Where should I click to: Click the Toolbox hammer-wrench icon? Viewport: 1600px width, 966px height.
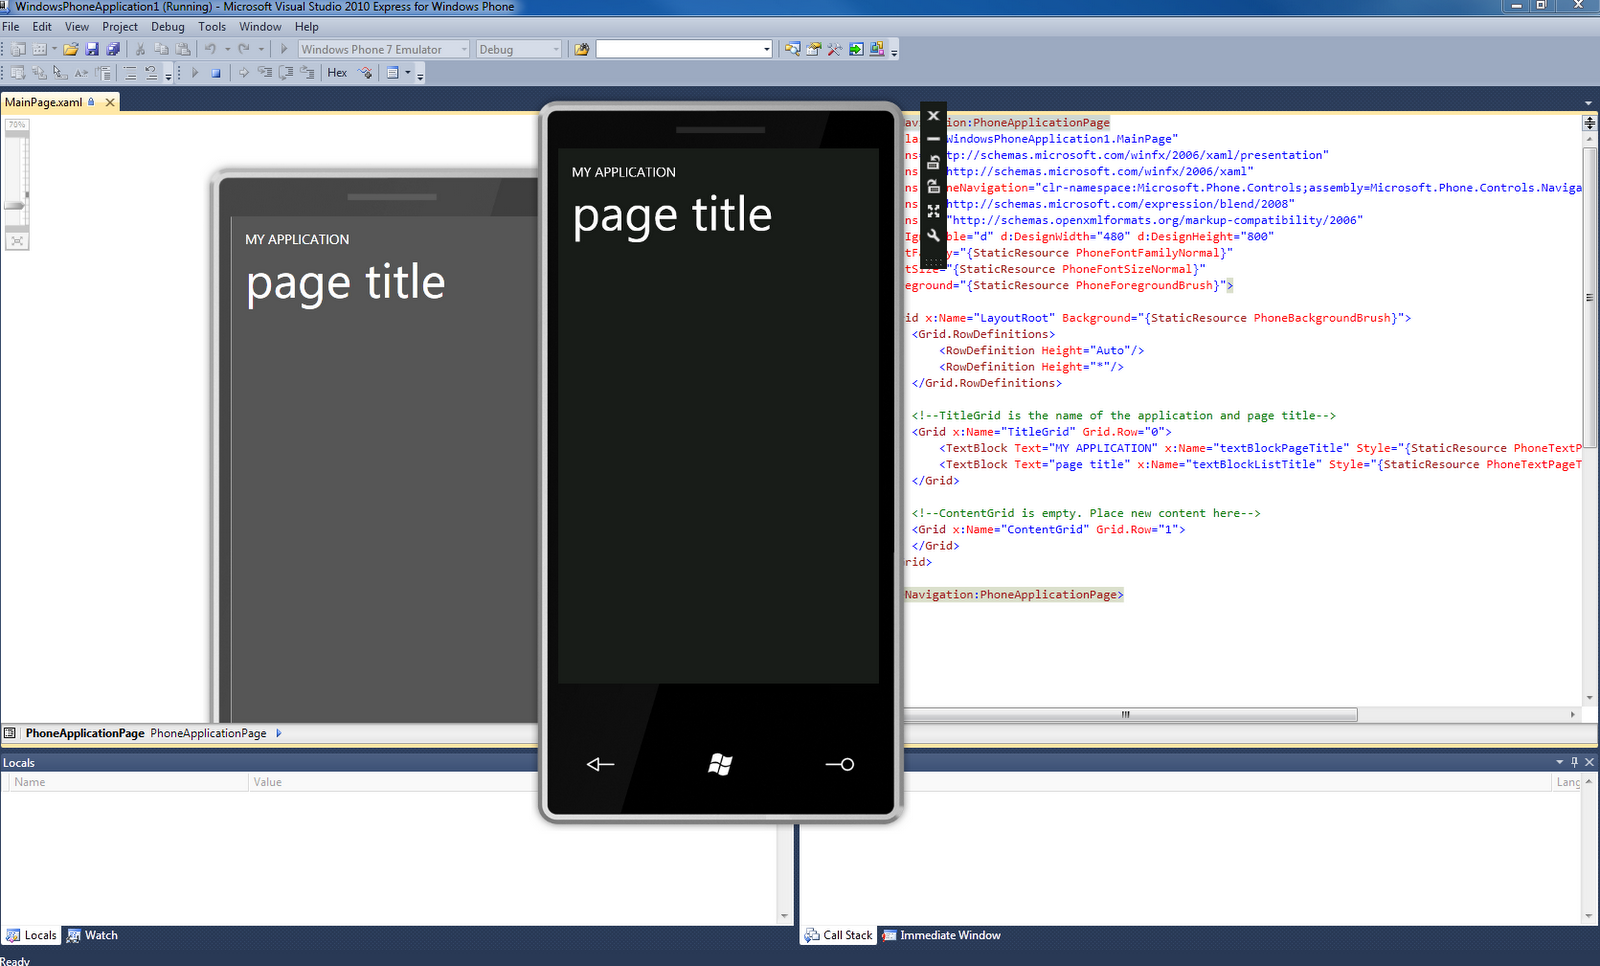click(834, 49)
